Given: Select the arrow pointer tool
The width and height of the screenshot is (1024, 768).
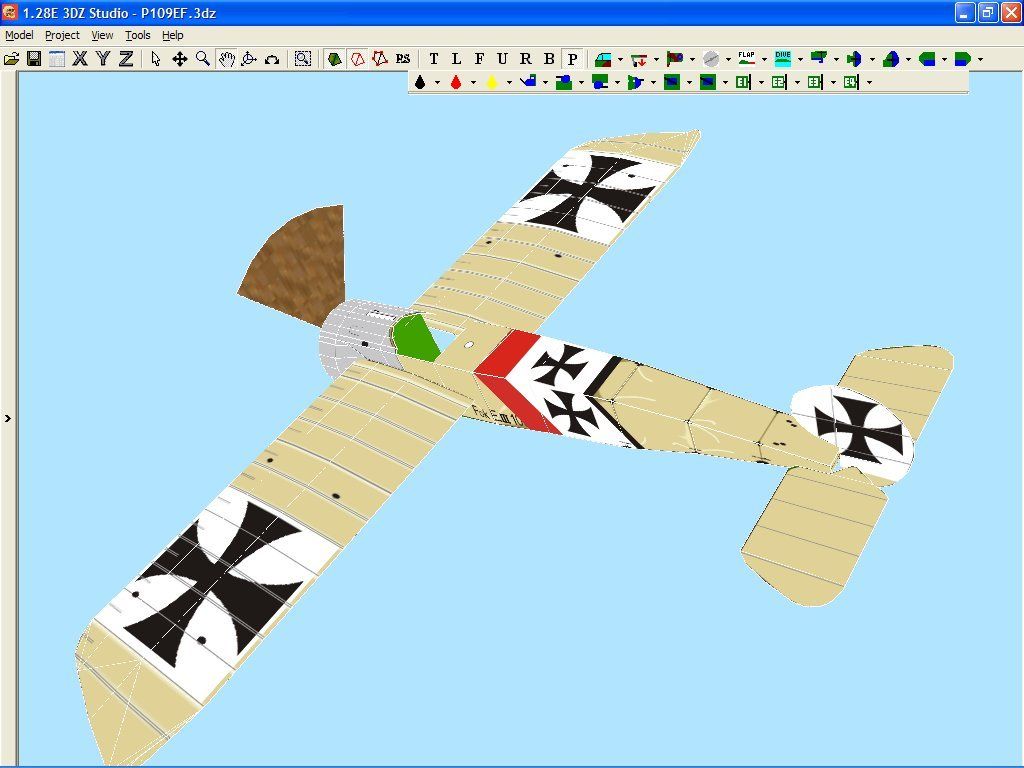Looking at the screenshot, I should (155, 59).
